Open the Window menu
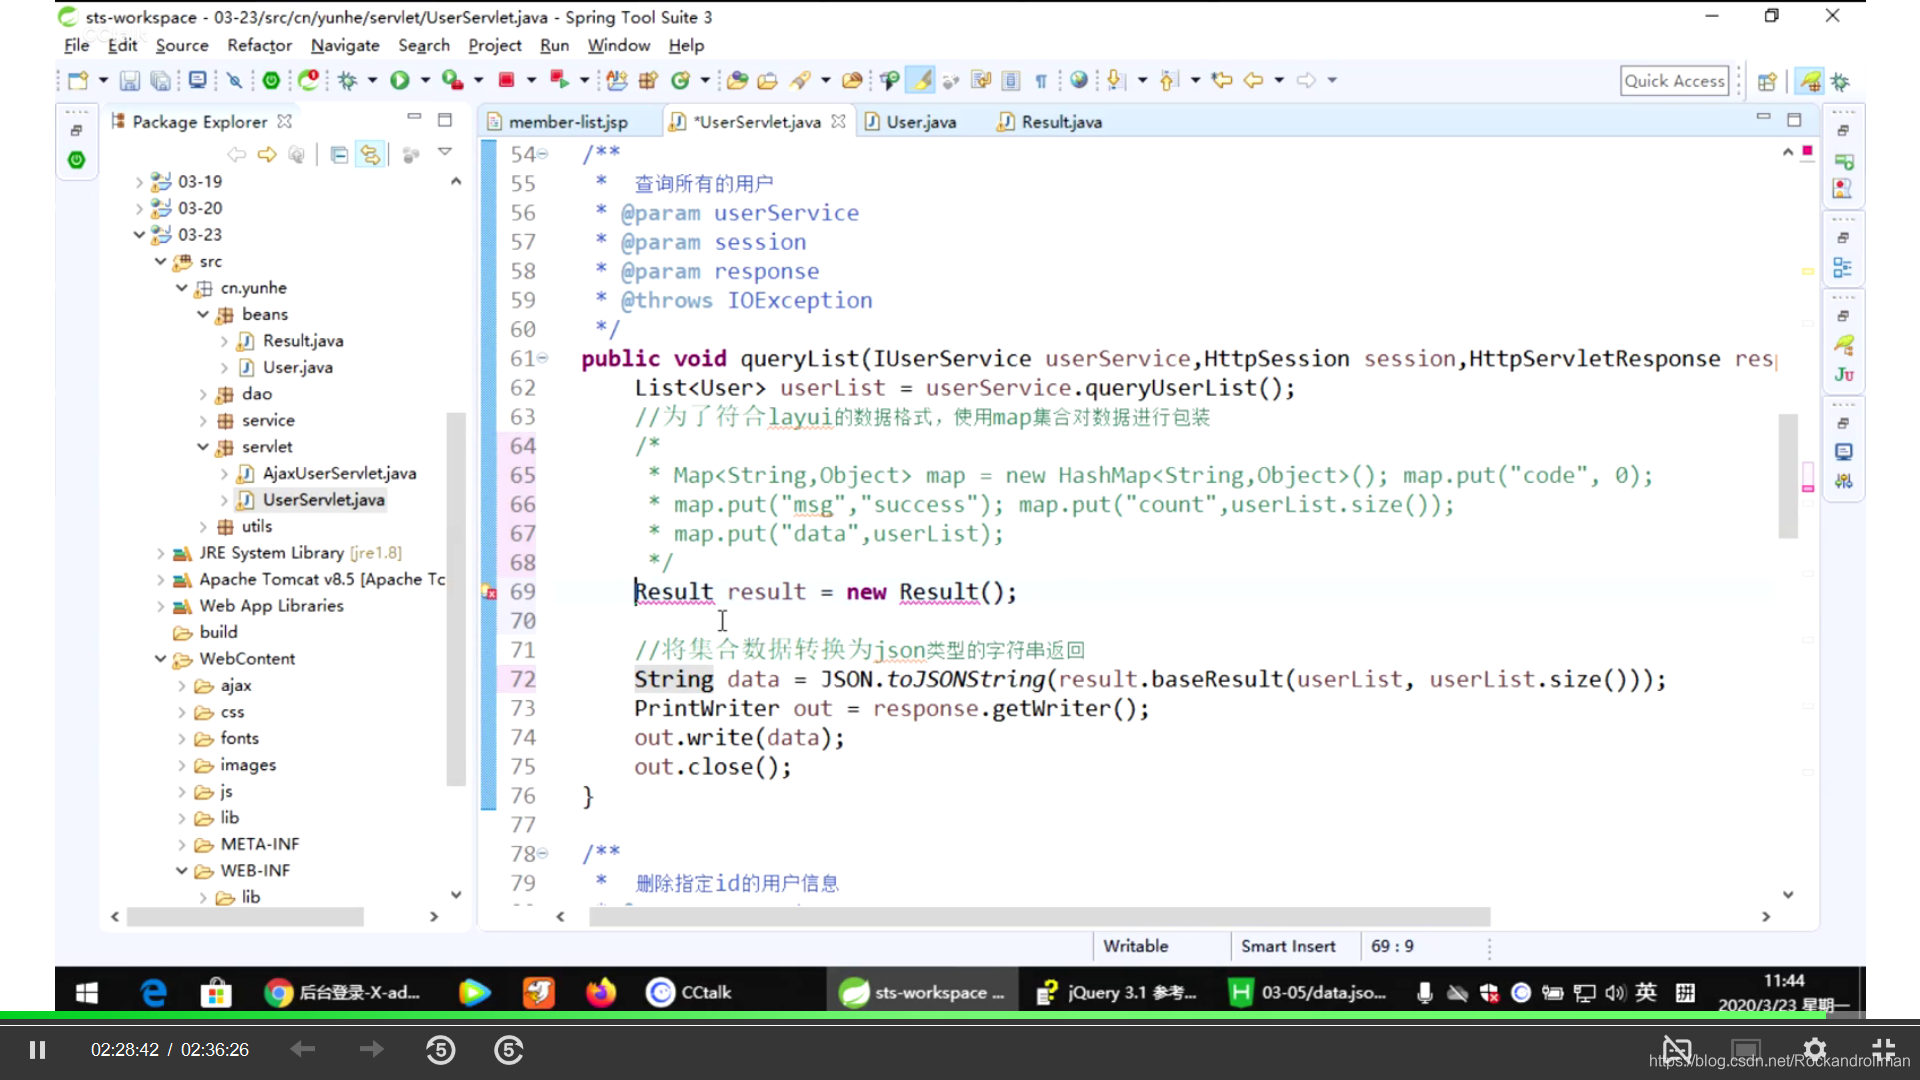The height and width of the screenshot is (1080, 1920). click(618, 45)
